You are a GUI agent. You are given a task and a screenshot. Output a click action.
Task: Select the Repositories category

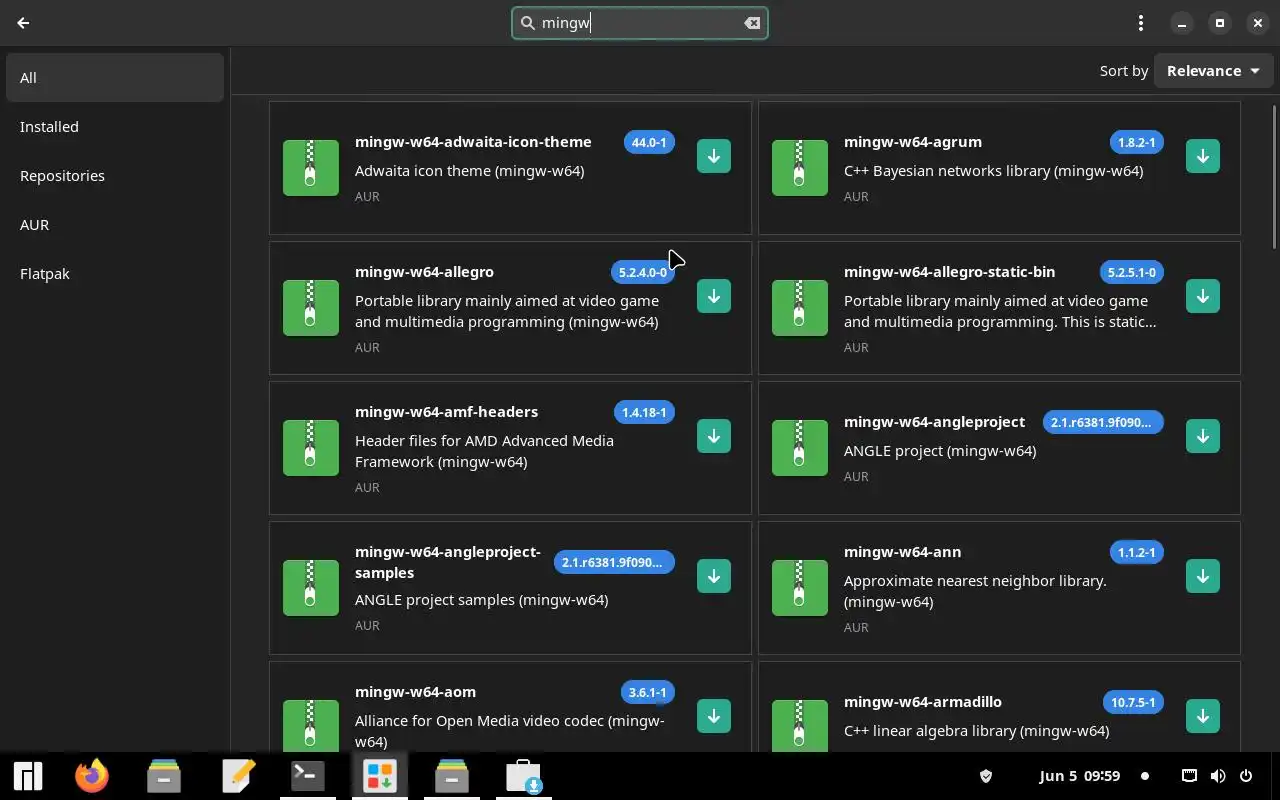(115, 176)
